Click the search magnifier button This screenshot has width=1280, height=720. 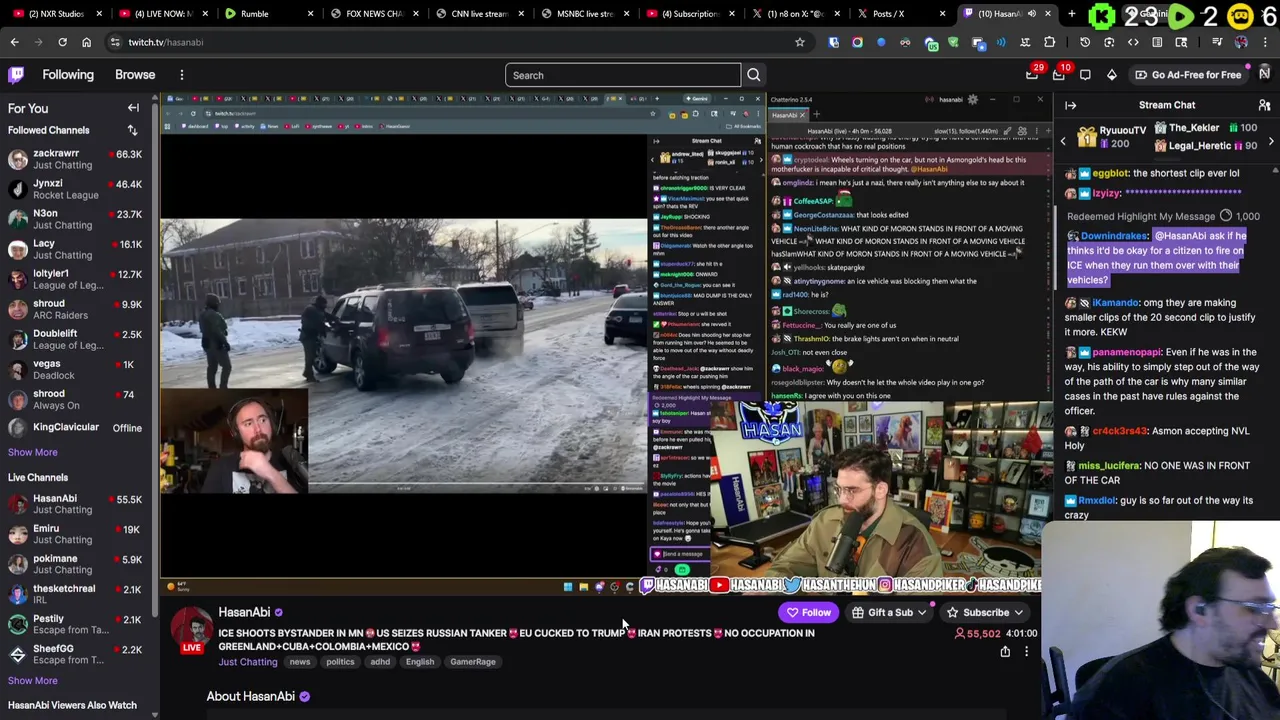(x=754, y=75)
